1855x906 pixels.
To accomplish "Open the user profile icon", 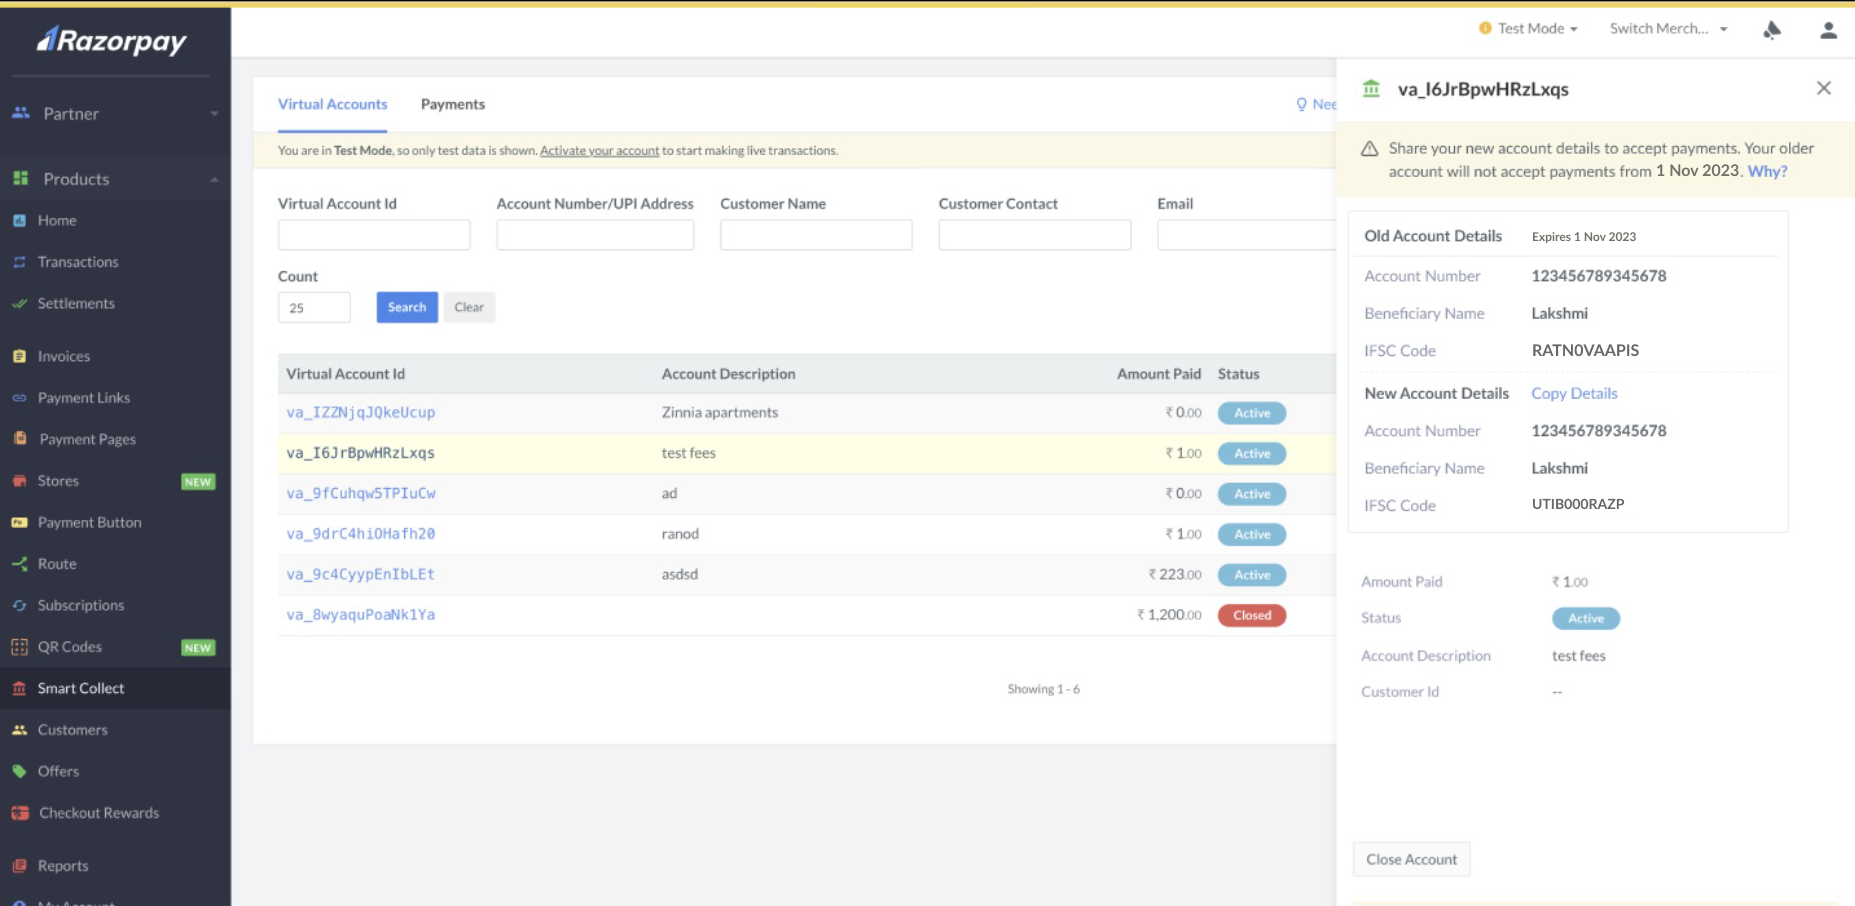I will coord(1828,30).
